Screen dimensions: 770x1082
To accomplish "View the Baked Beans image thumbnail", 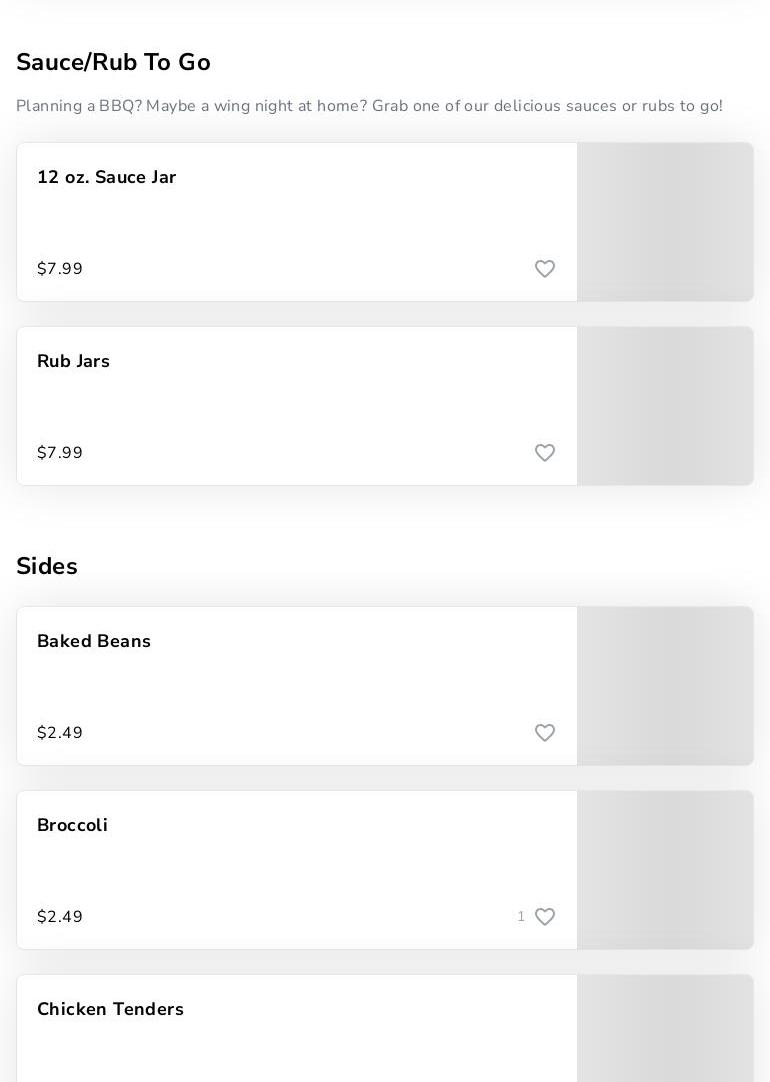I will click(665, 686).
